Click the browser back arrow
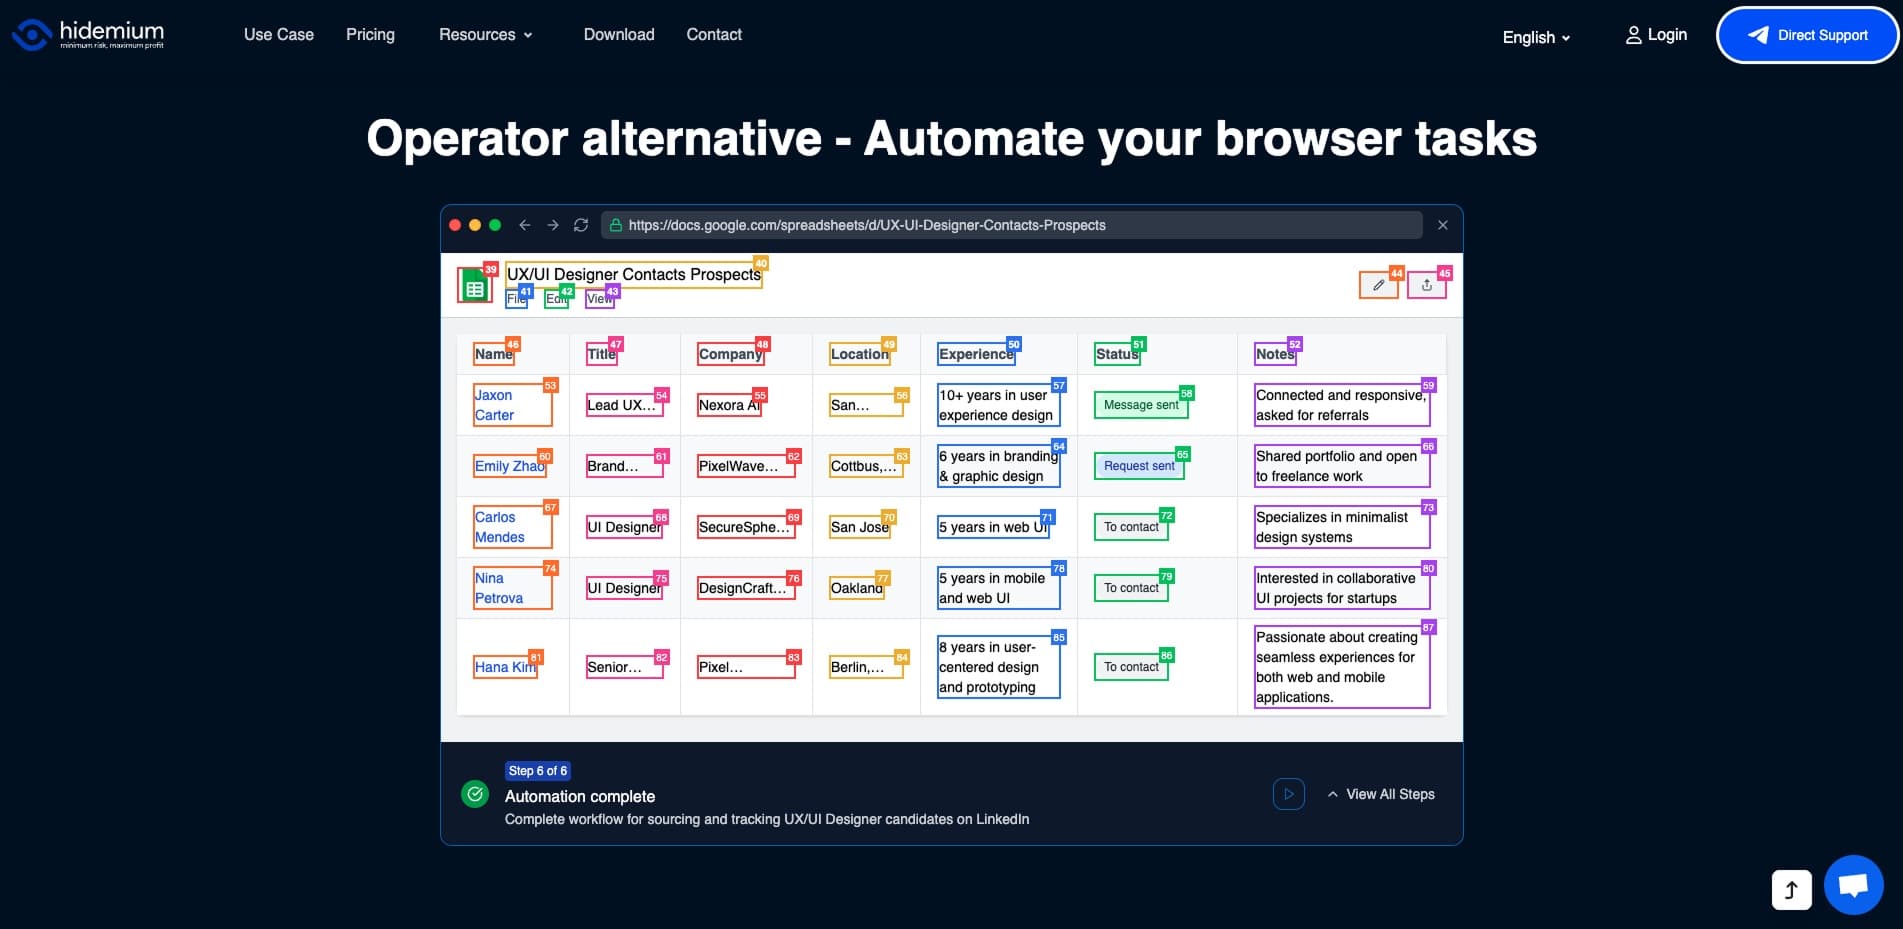1903x929 pixels. coord(525,225)
